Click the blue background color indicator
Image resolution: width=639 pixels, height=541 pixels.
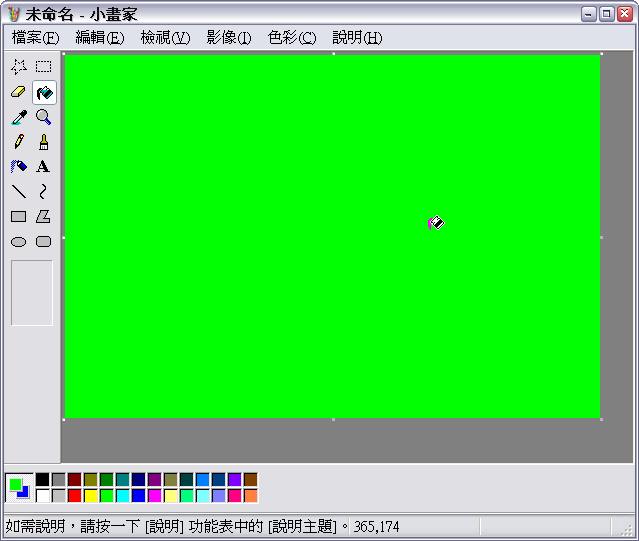pos(25,493)
